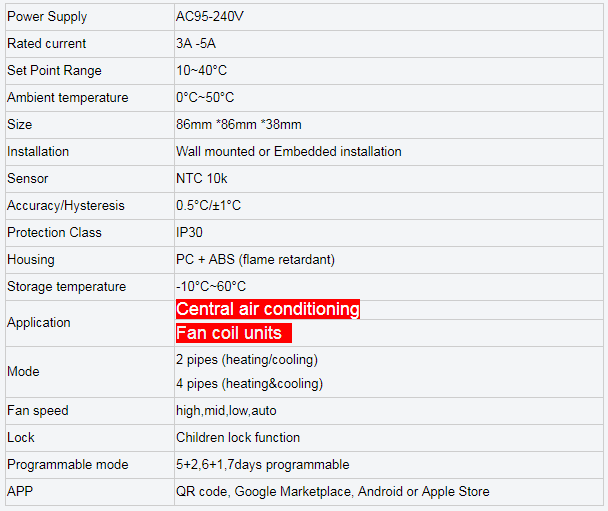Click the 10~40°C value

coord(201,71)
